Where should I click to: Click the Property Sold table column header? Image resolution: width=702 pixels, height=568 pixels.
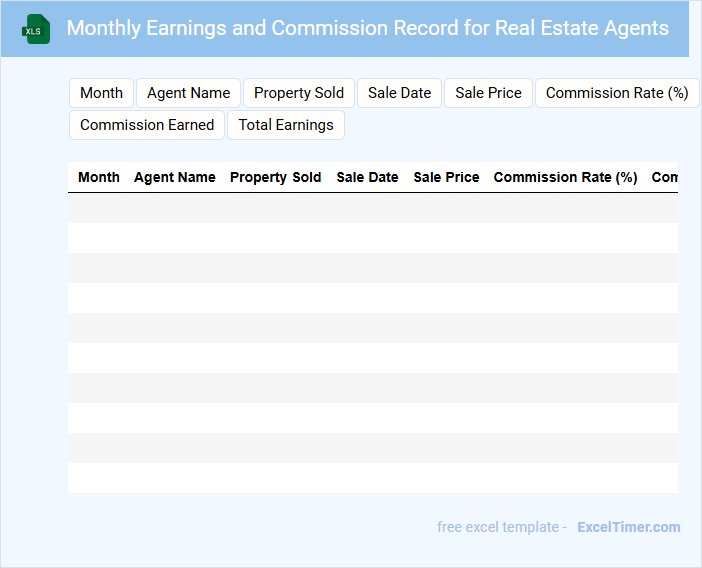[x=275, y=177]
